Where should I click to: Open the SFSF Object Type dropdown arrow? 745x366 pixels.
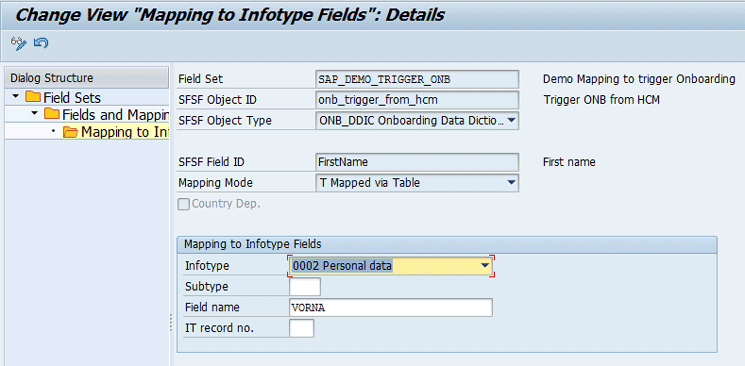pyautogui.click(x=511, y=120)
